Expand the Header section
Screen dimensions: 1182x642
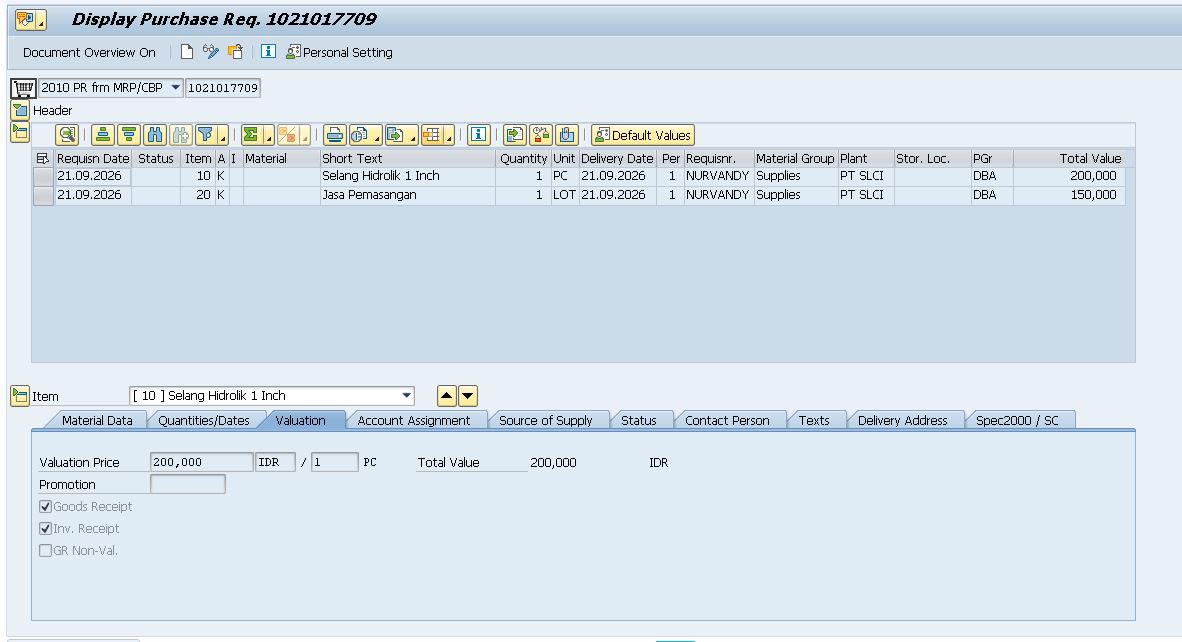pos(20,111)
